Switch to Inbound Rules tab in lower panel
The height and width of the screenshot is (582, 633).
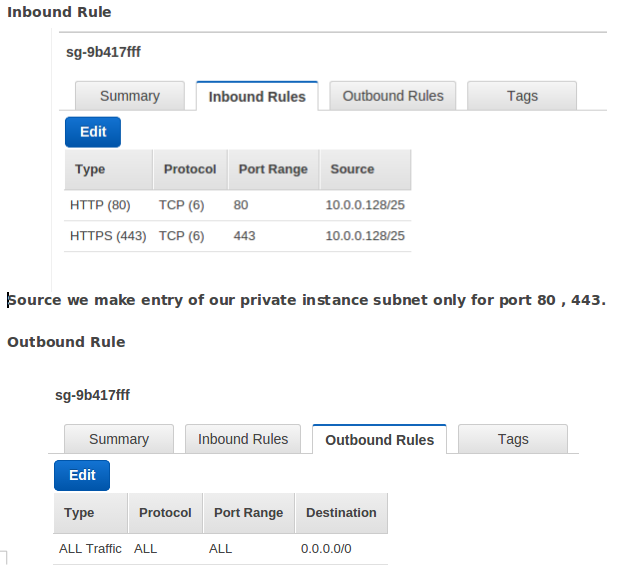243,439
